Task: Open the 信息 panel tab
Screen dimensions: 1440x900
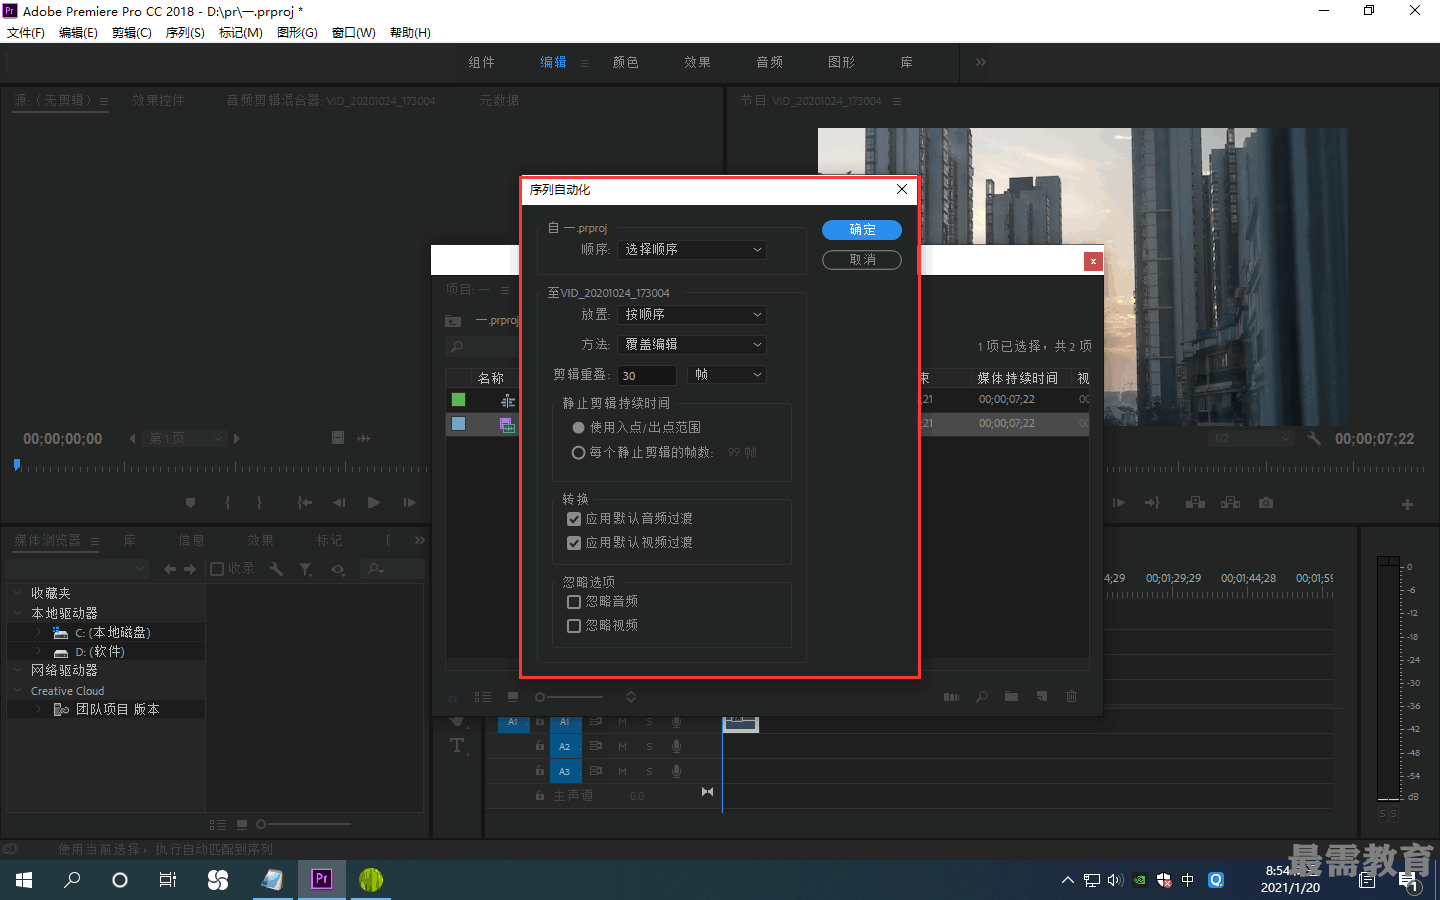Action: 191,540
